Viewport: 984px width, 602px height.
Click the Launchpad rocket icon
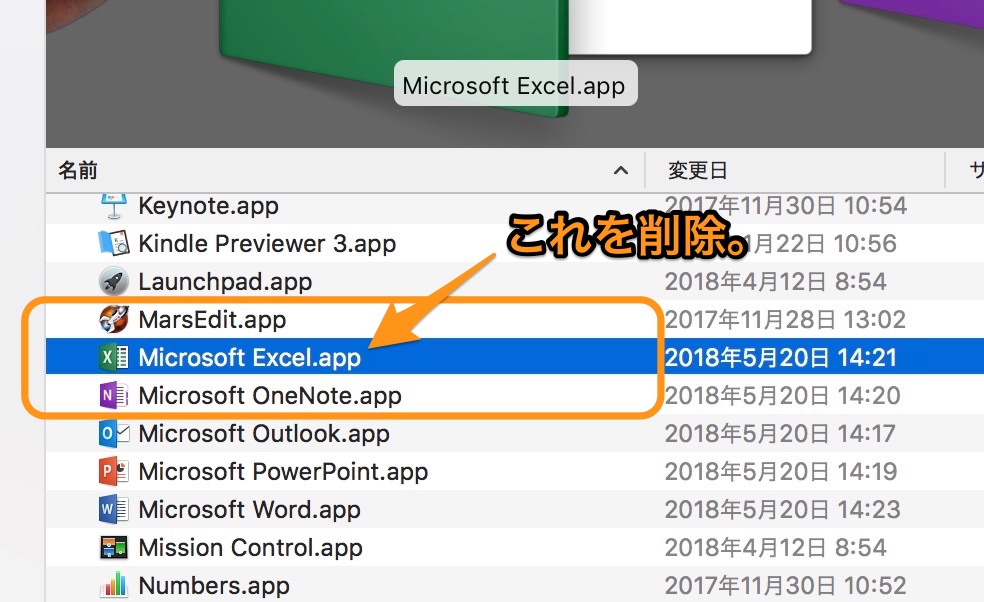tap(114, 281)
